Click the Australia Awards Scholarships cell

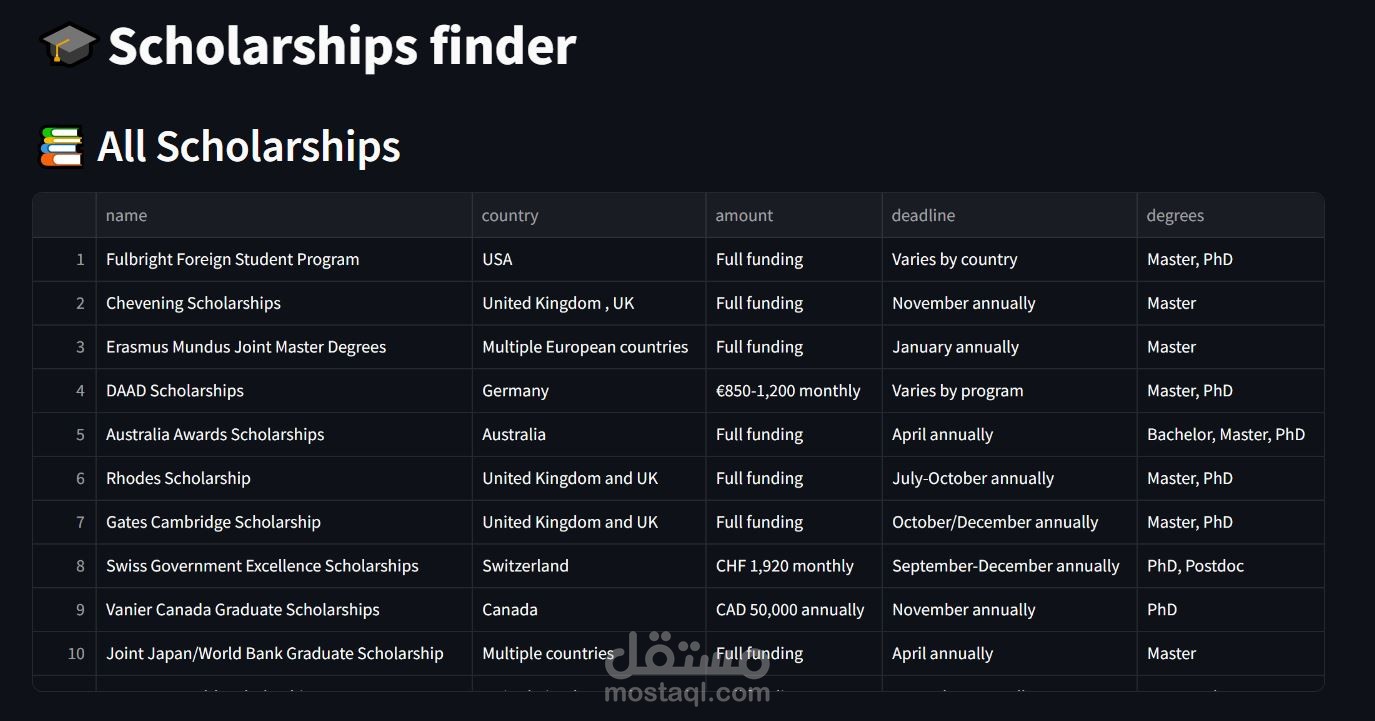click(284, 435)
